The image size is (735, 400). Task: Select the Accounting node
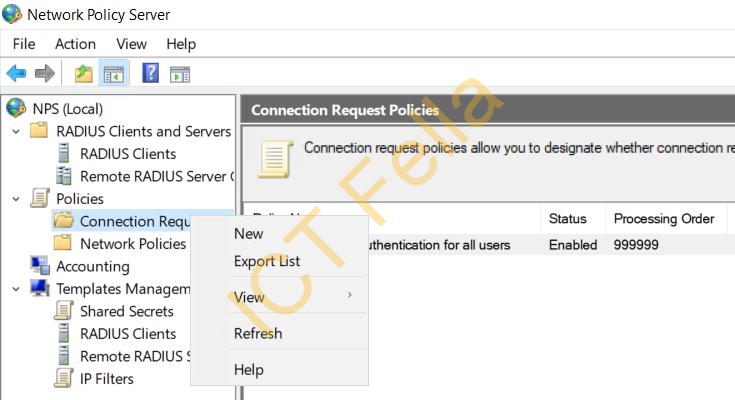pyautogui.click(x=93, y=266)
